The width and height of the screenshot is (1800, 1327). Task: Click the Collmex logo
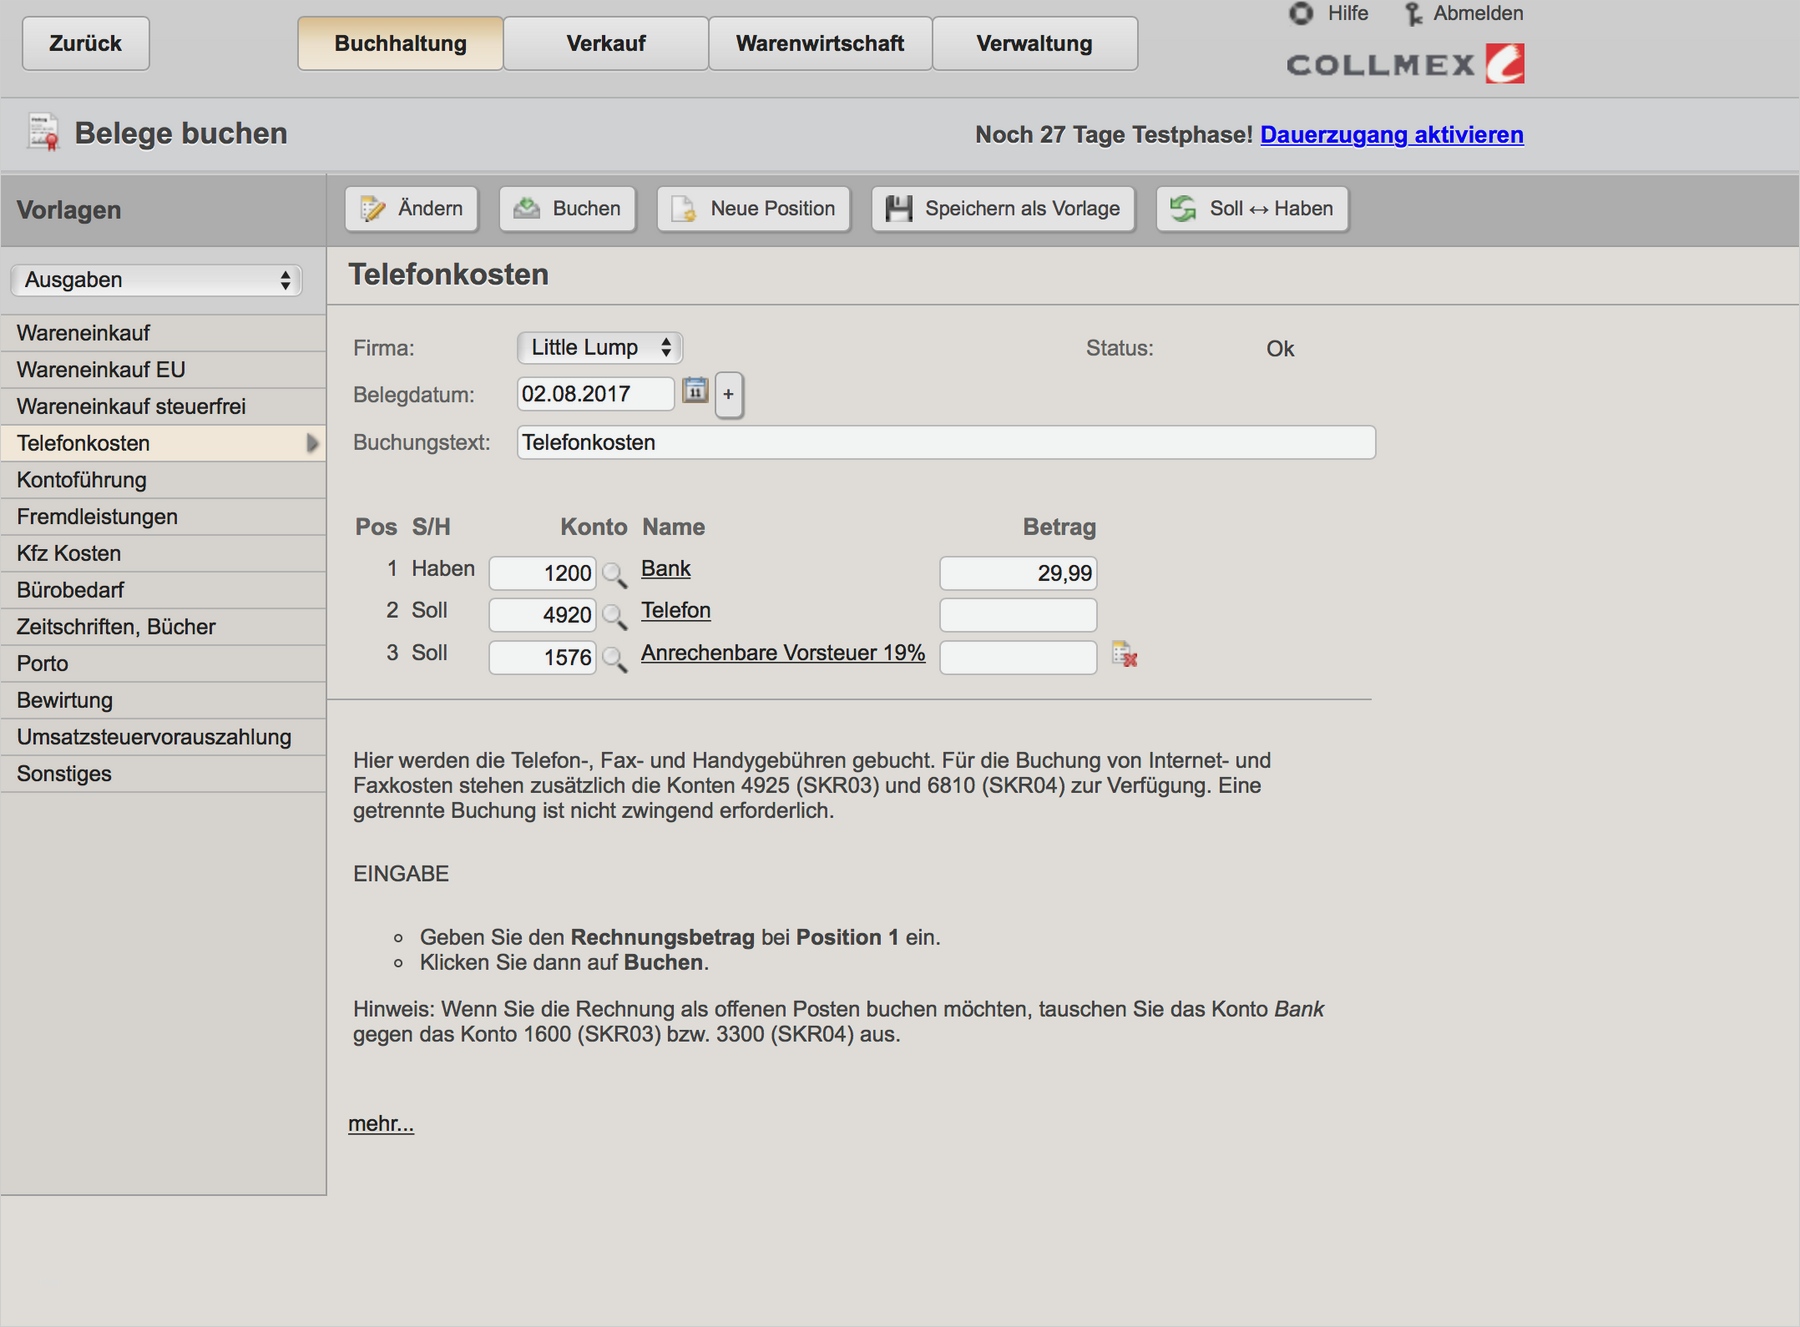tap(1405, 64)
